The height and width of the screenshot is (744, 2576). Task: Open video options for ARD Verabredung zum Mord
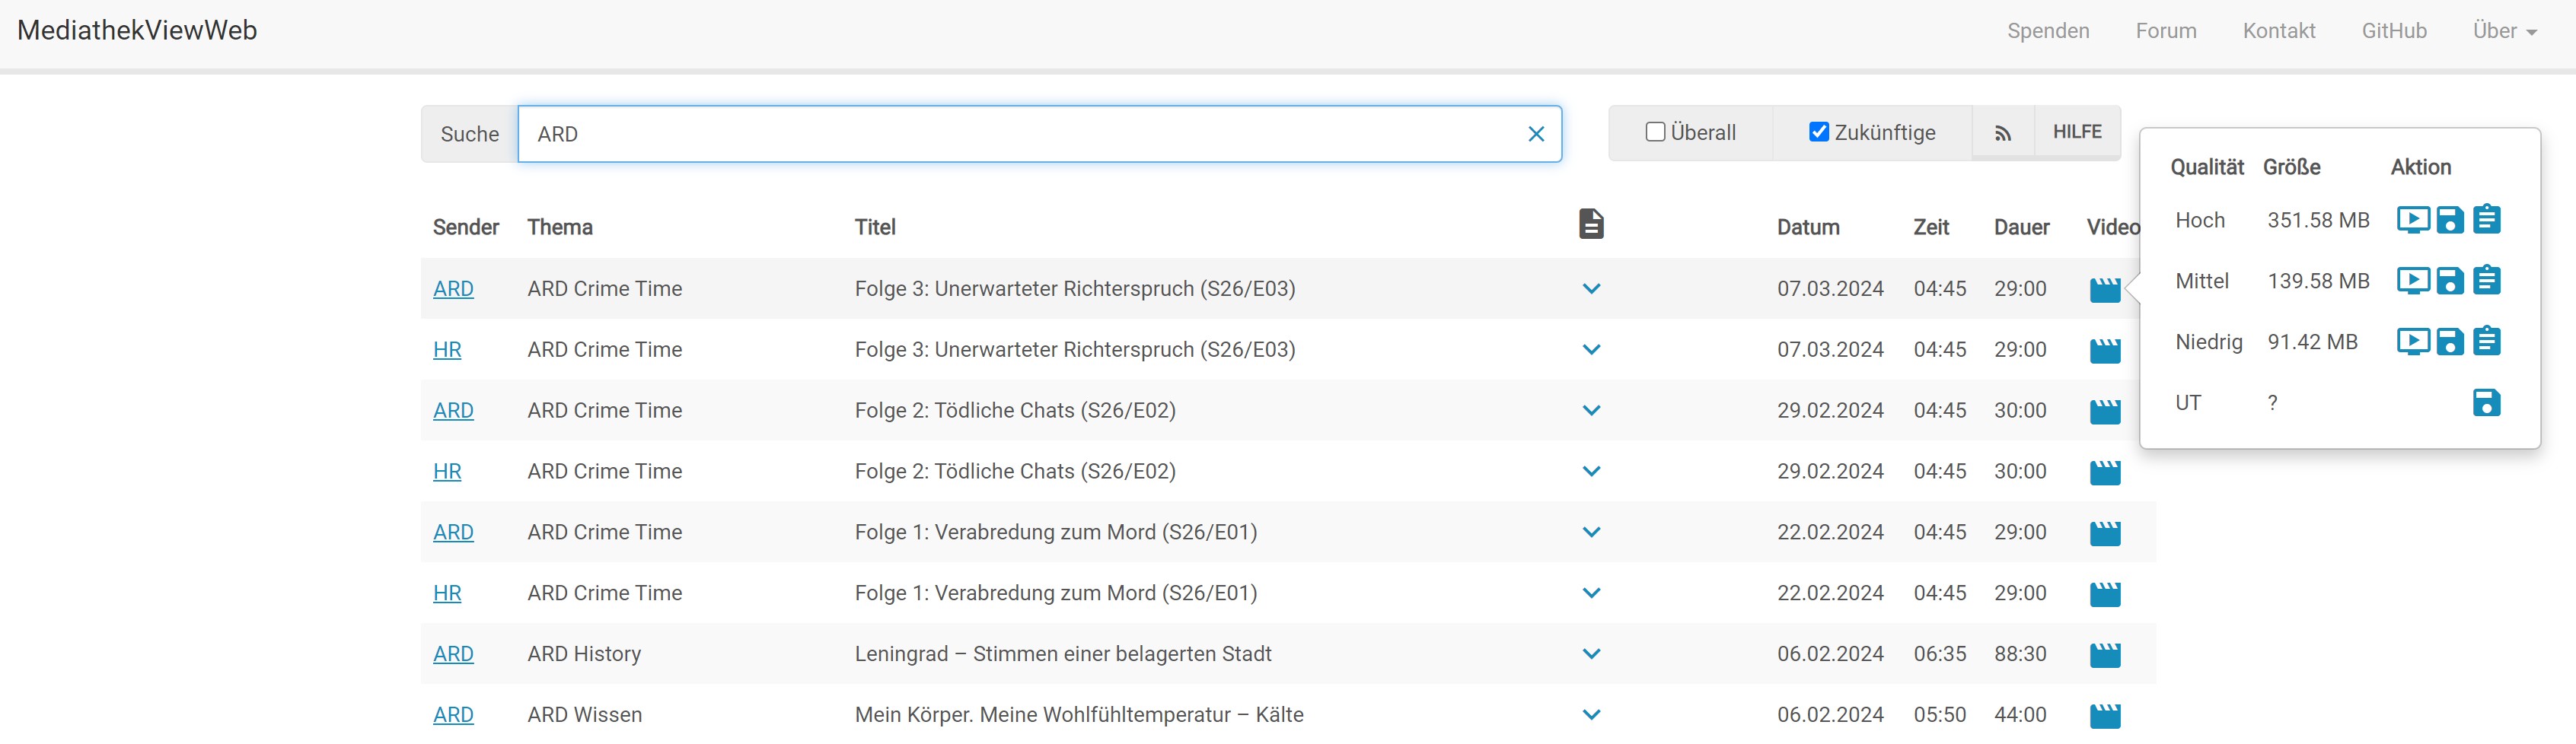(x=2105, y=534)
